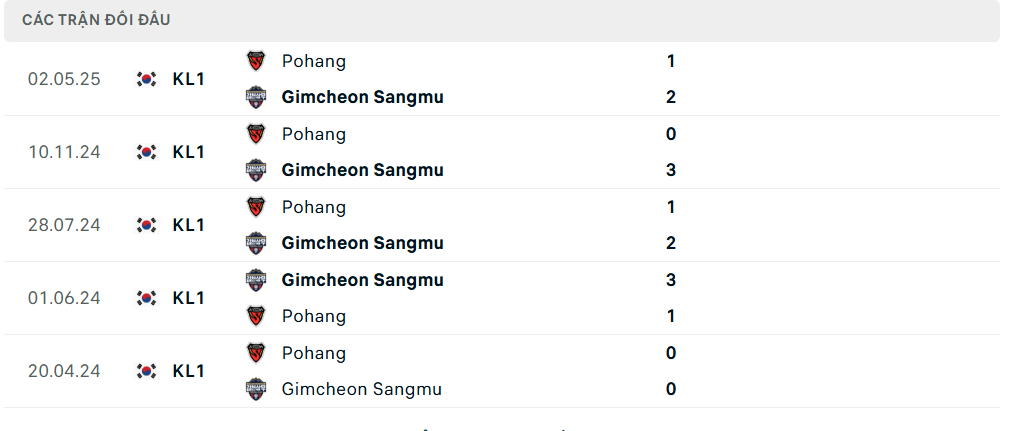Click Pohang crest in 01.06.24 match
This screenshot has width=1010, height=431.
point(256,316)
